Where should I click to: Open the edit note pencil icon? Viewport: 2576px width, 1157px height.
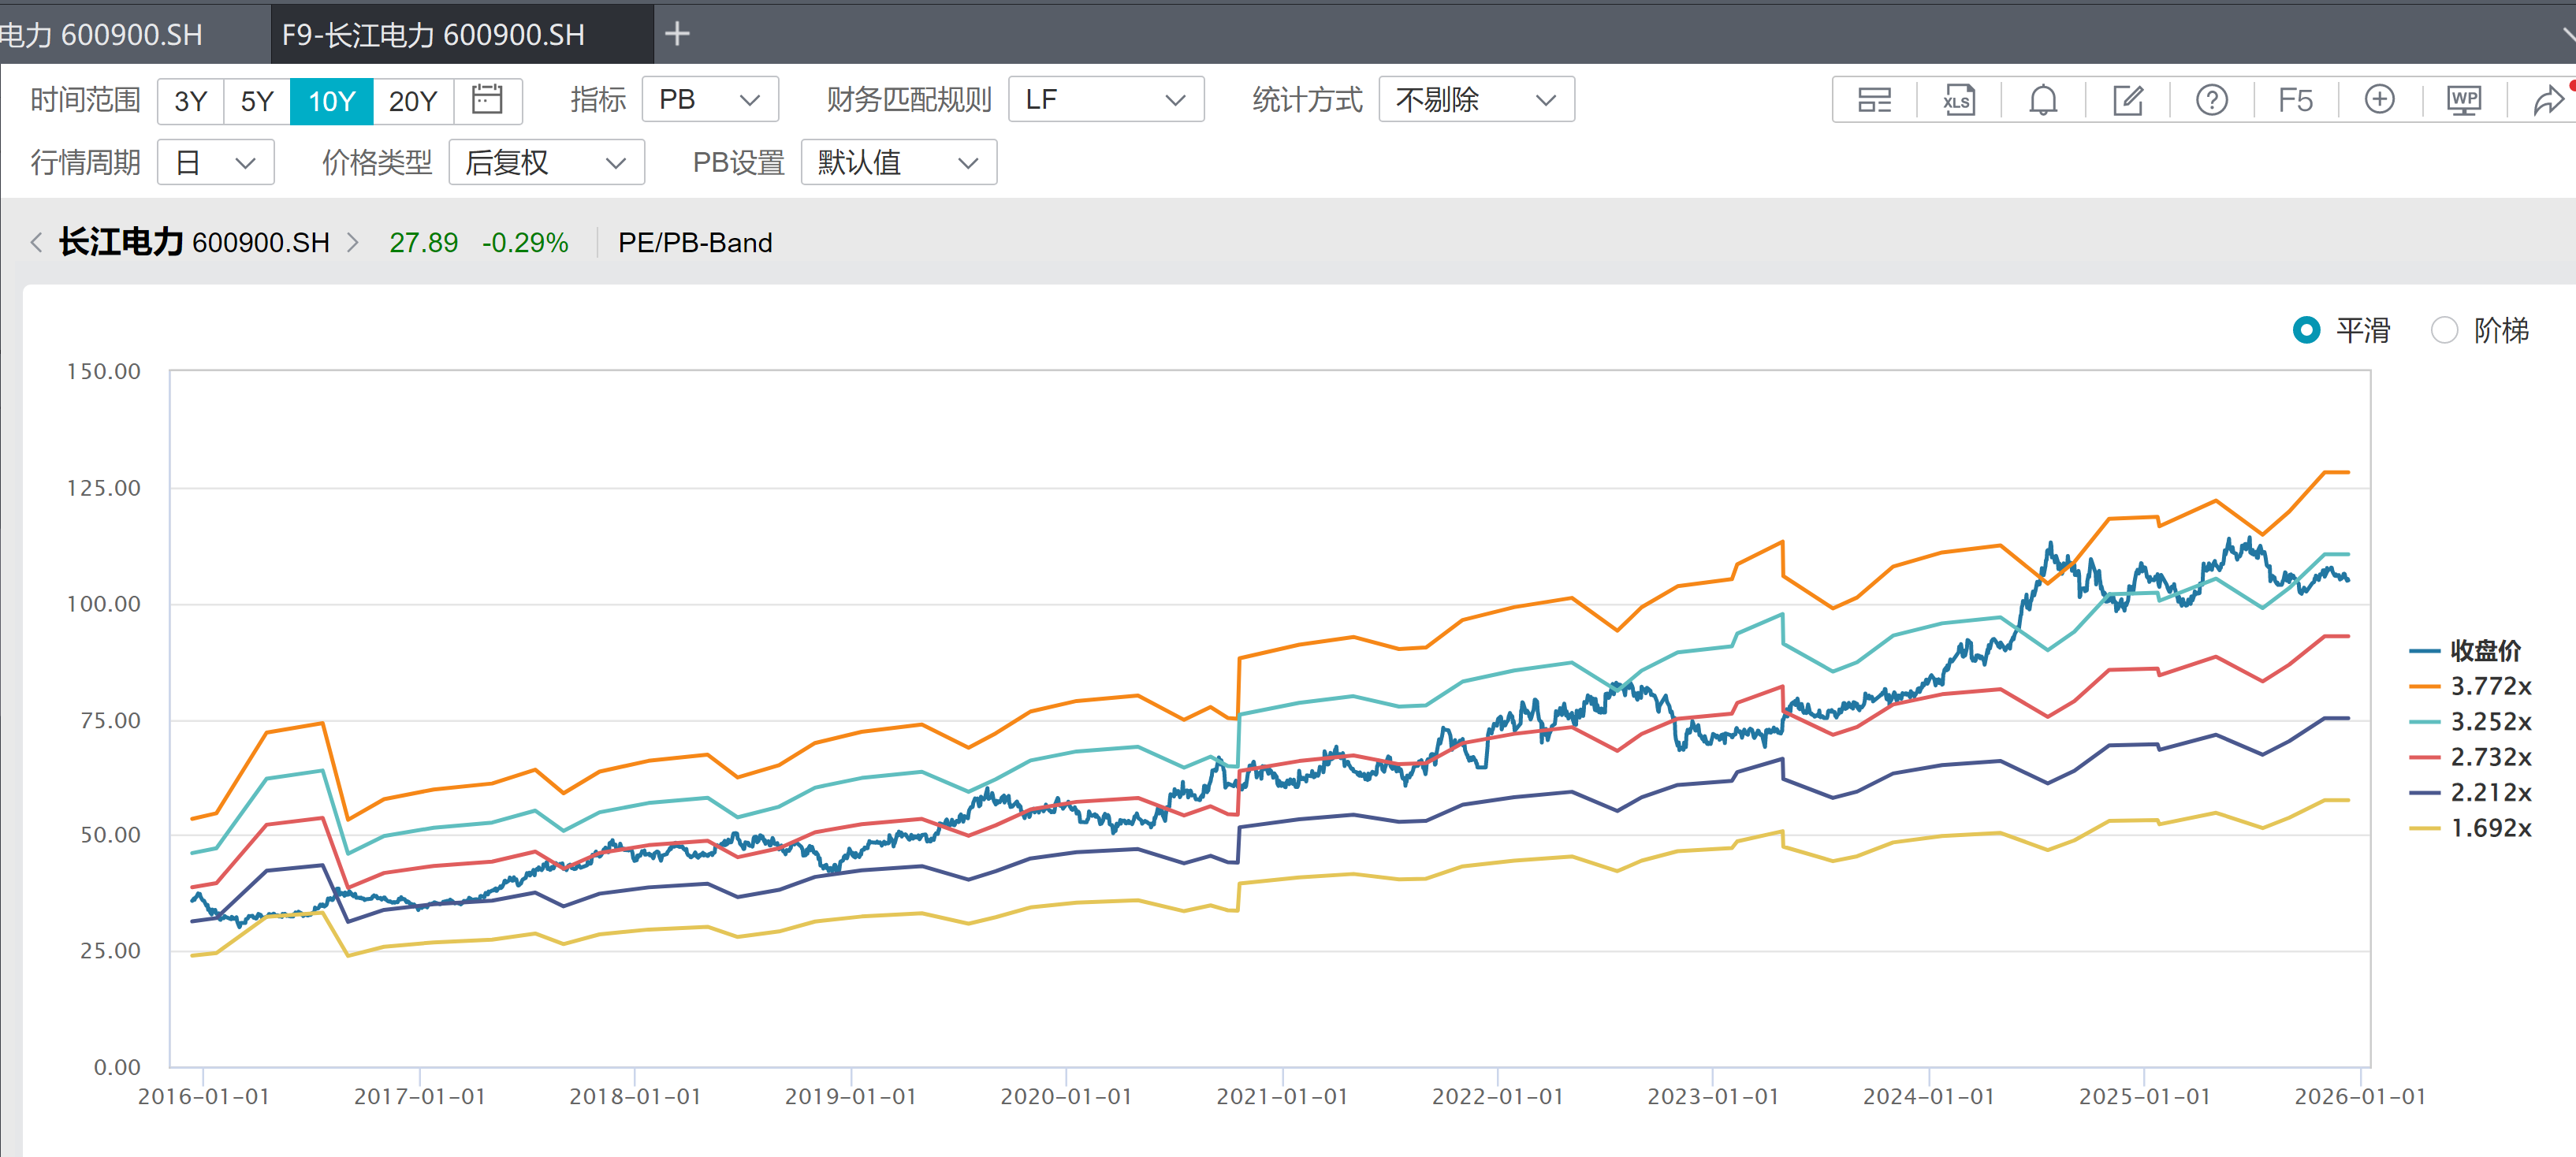pyautogui.click(x=2127, y=100)
